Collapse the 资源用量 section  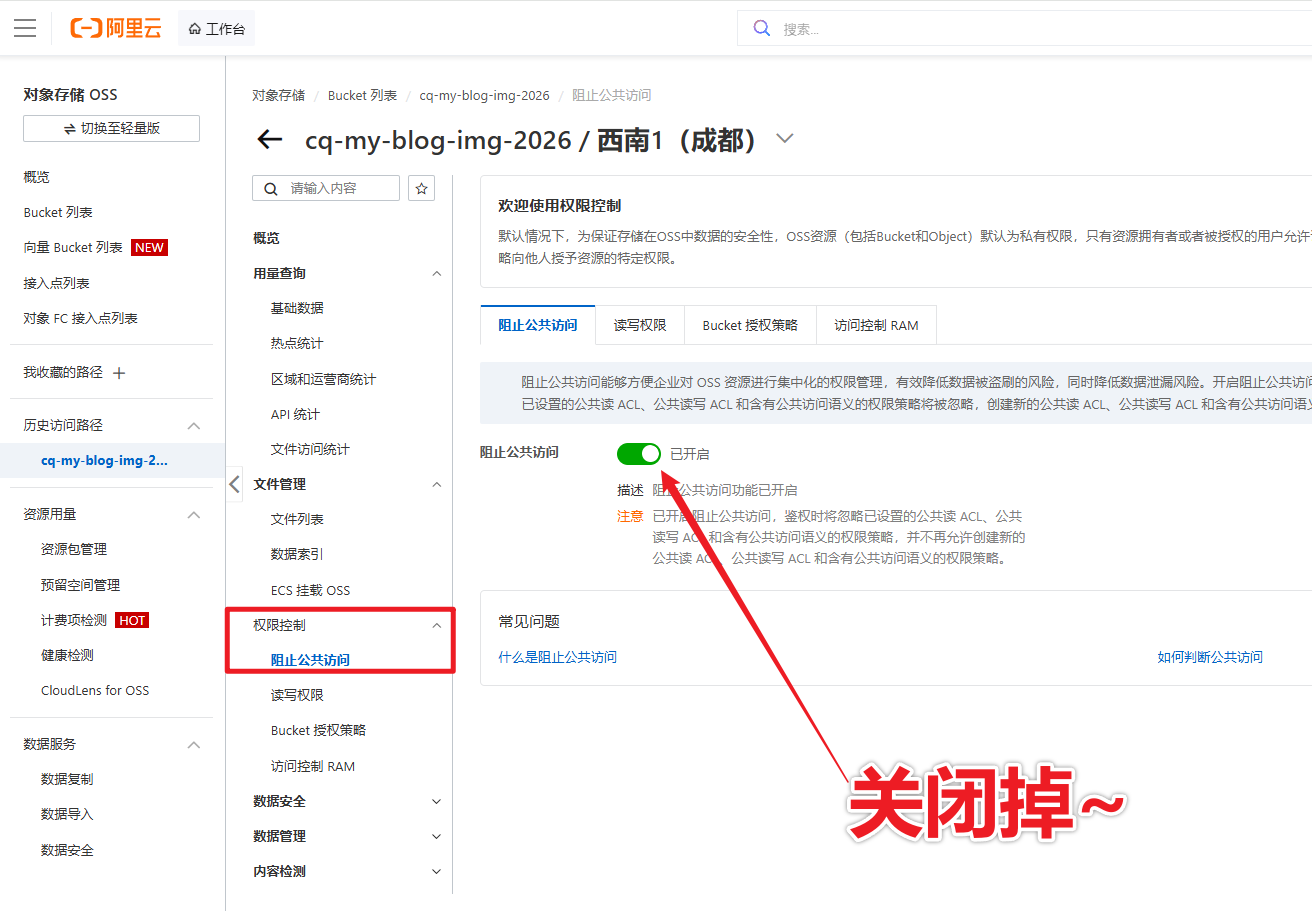pos(194,514)
